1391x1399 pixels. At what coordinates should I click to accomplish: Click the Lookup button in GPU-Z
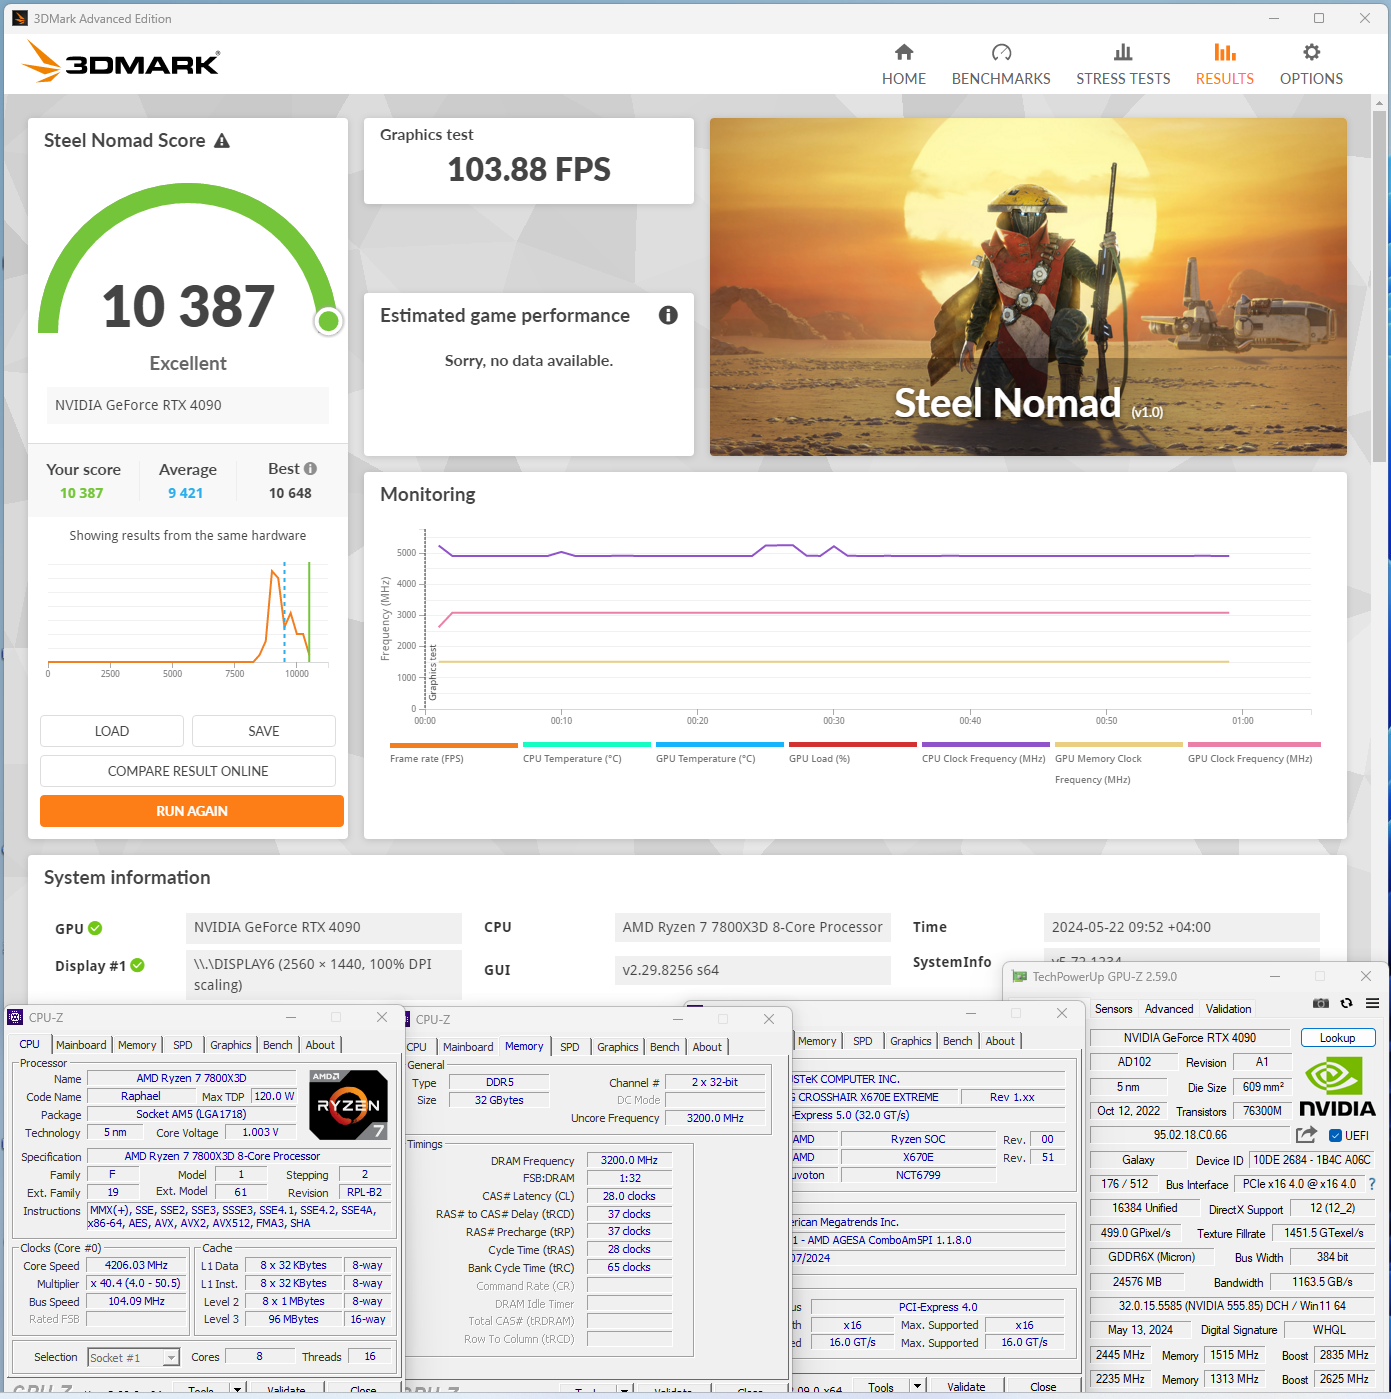click(x=1337, y=1038)
